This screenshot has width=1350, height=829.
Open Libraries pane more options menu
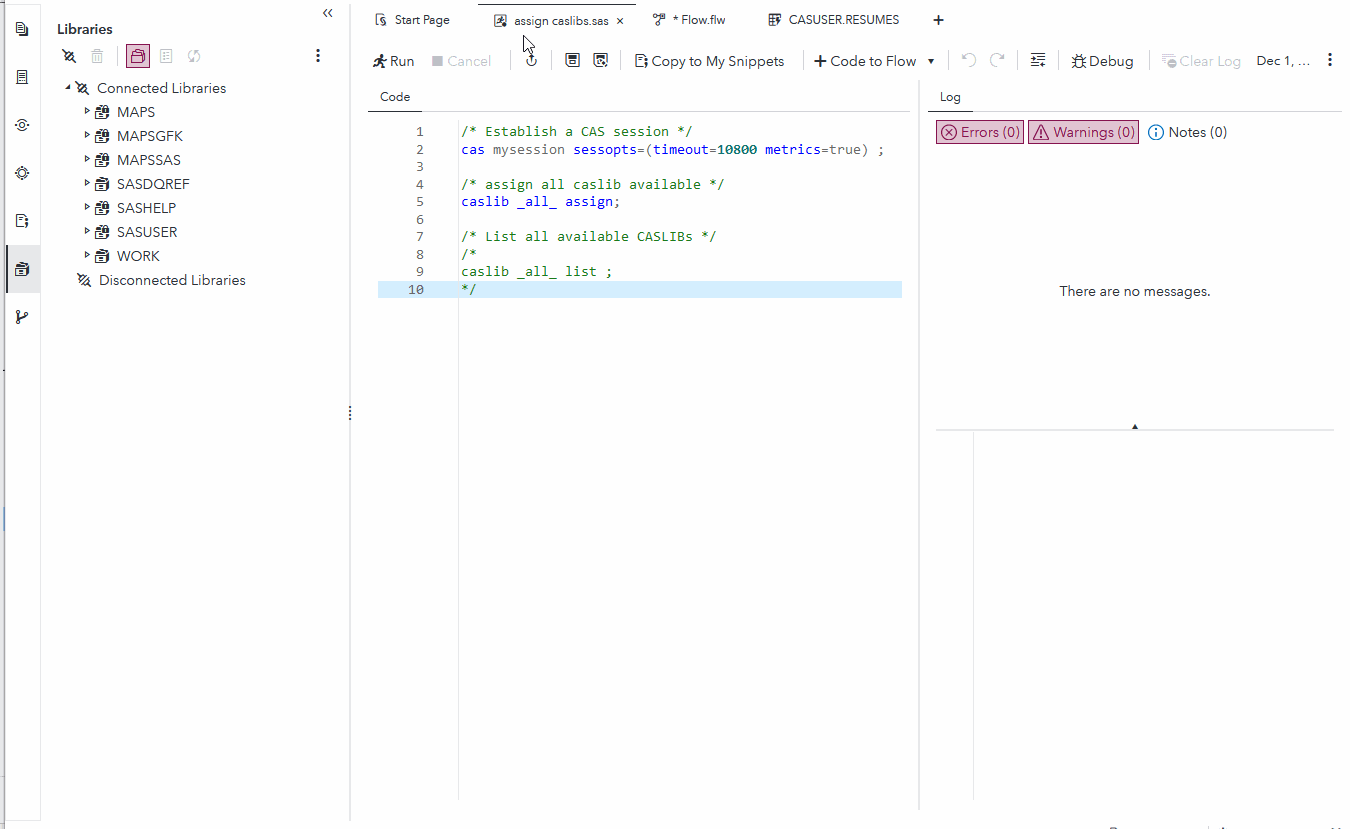click(x=318, y=56)
